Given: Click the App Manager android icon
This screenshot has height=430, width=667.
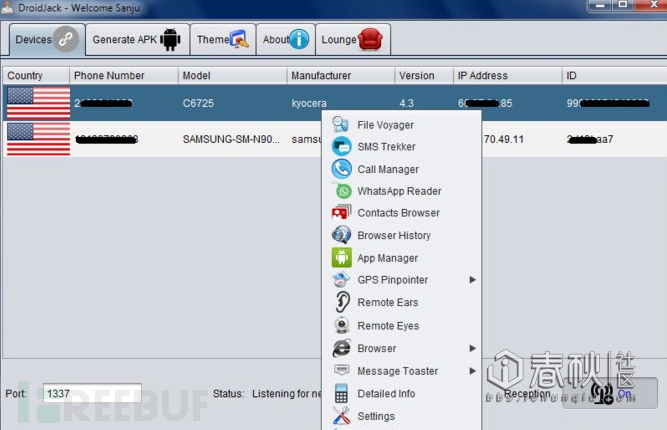Looking at the screenshot, I should click(342, 258).
